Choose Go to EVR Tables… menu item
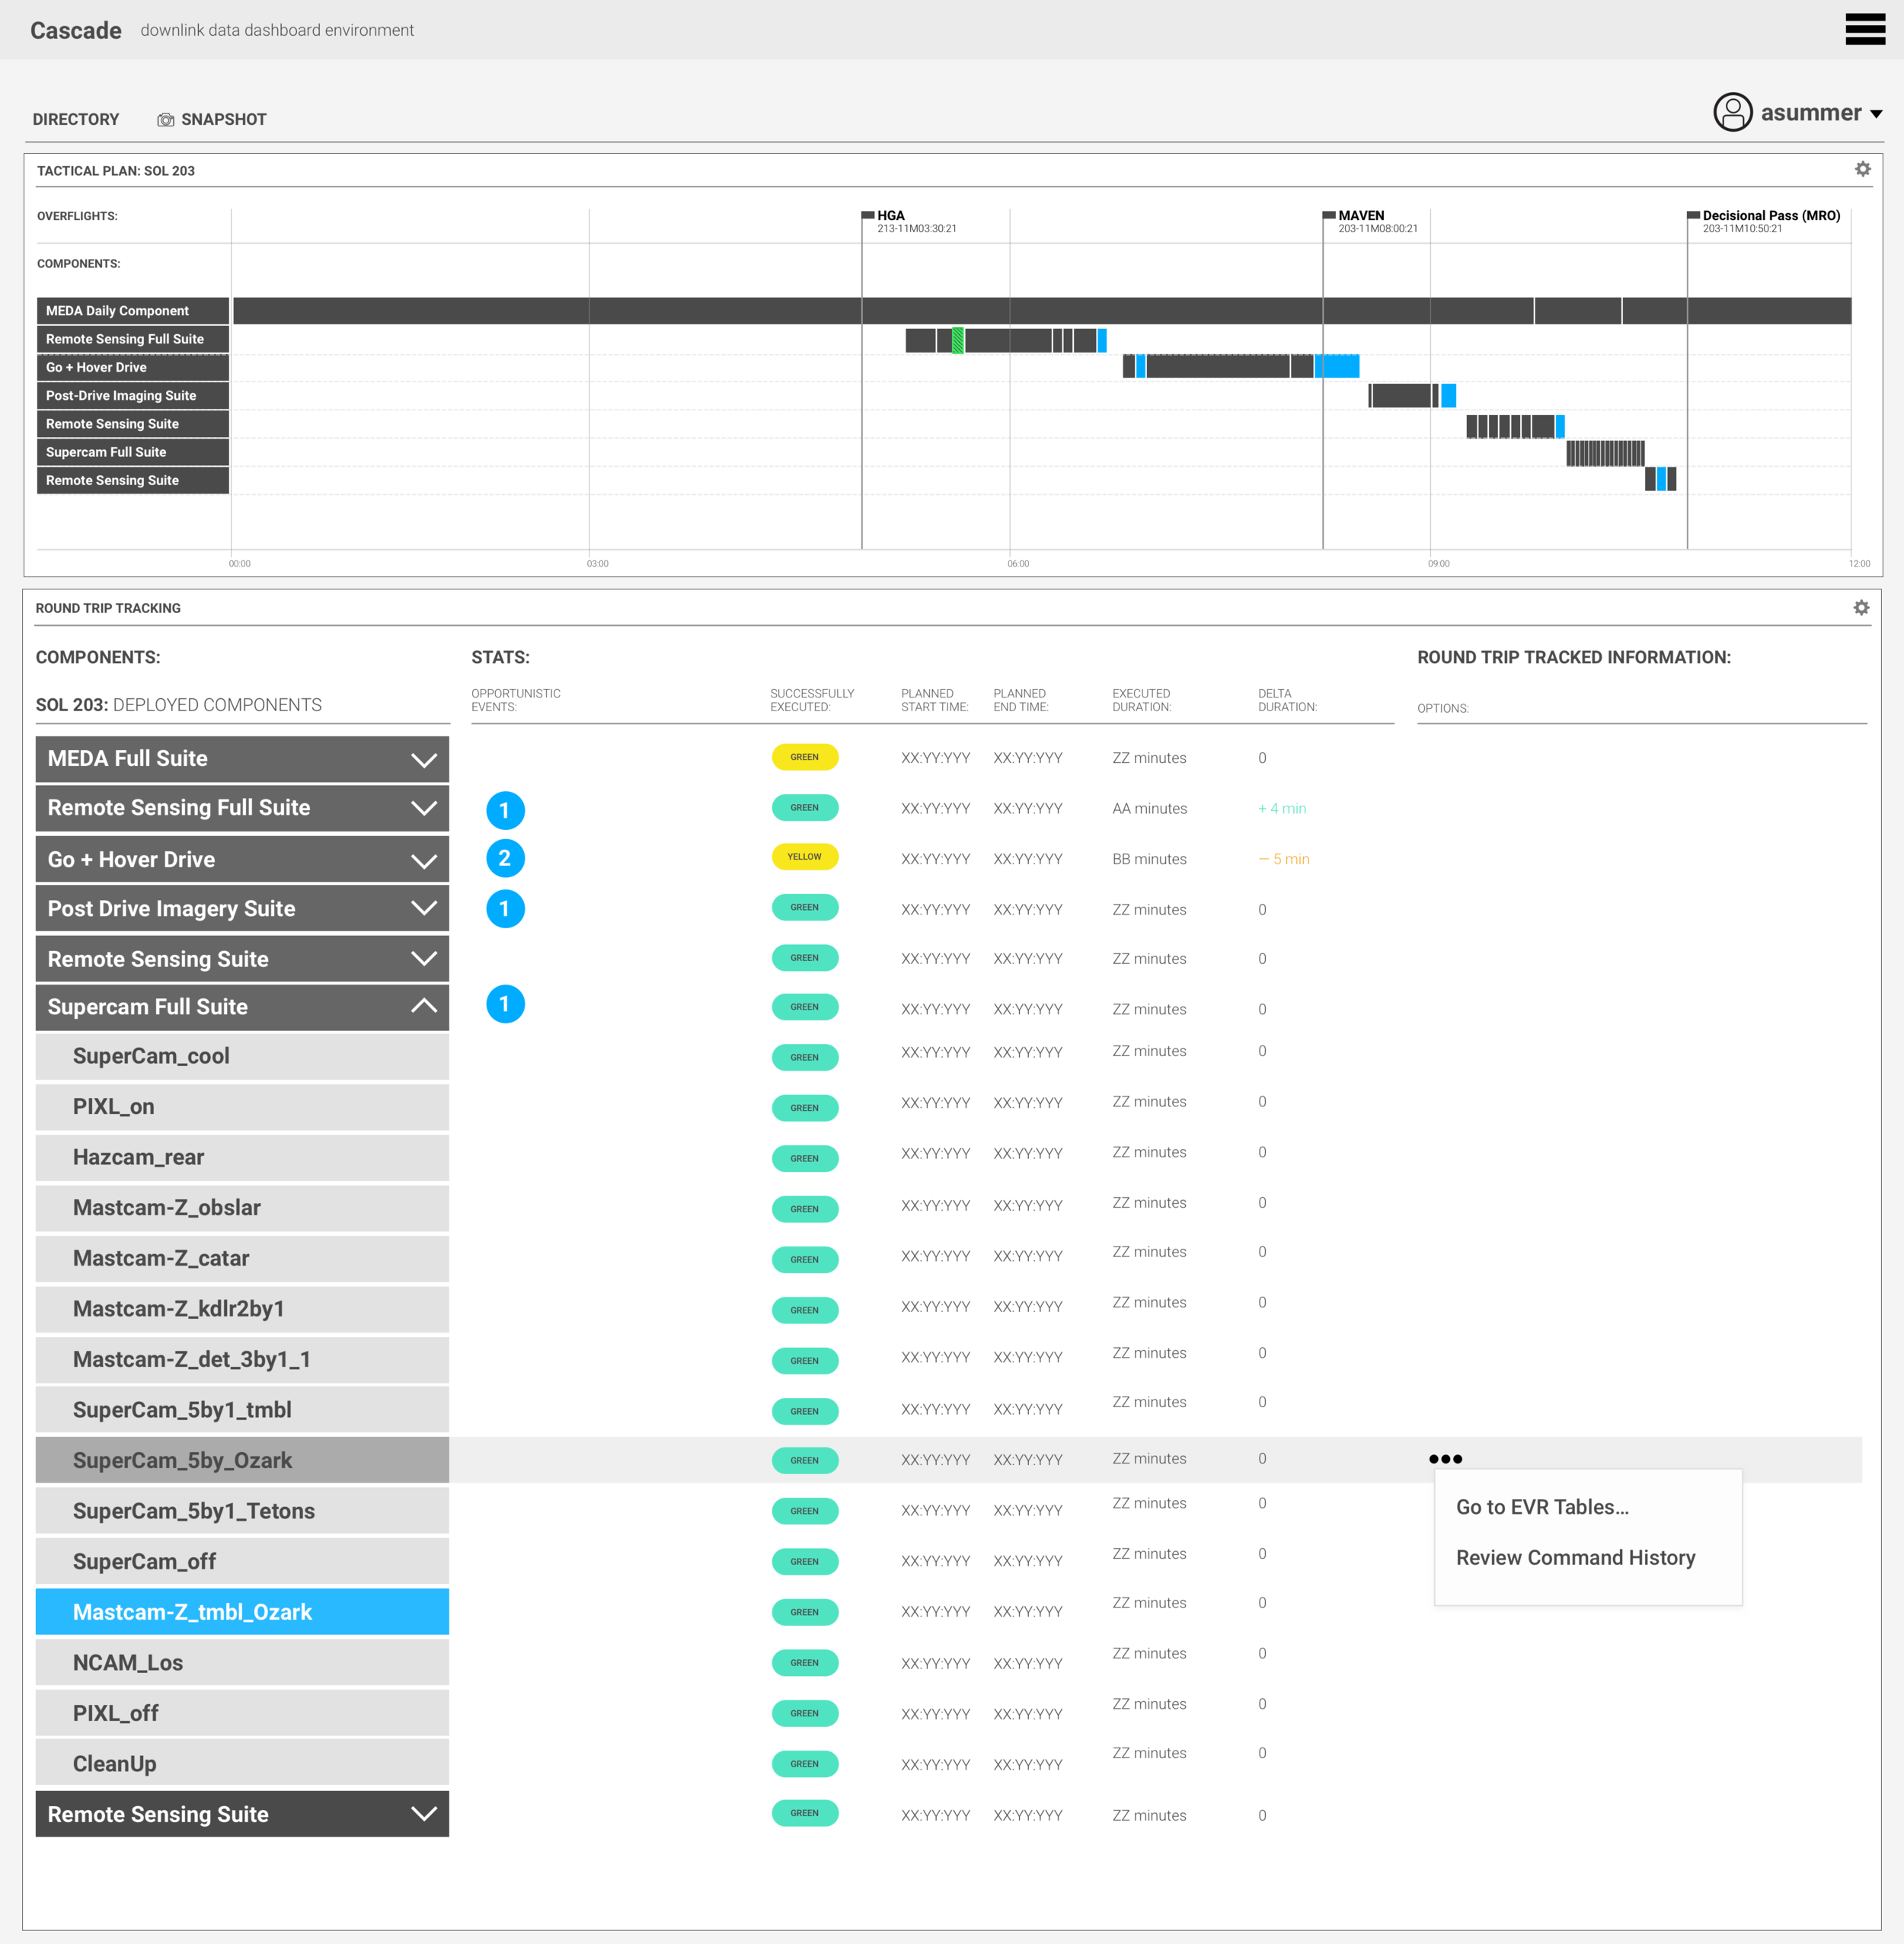This screenshot has width=1904, height=1944. pyautogui.click(x=1542, y=1507)
